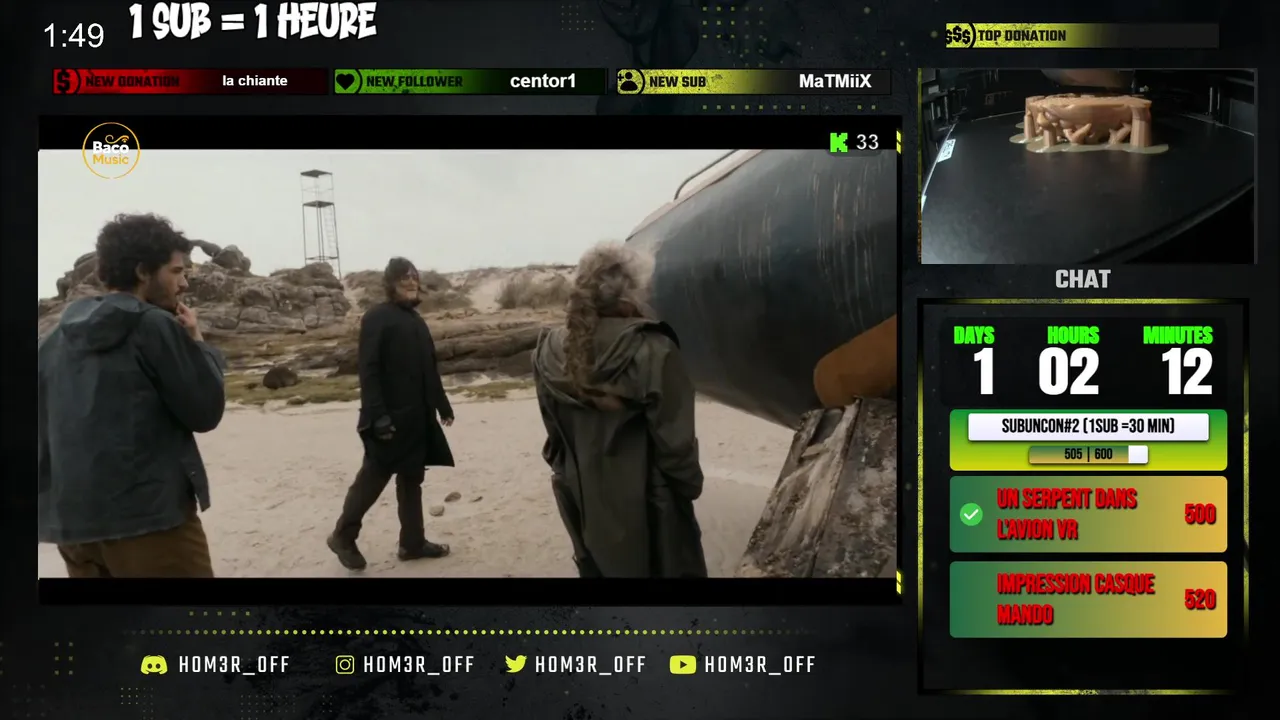Click the 3D printer webcam view

tap(1087, 166)
